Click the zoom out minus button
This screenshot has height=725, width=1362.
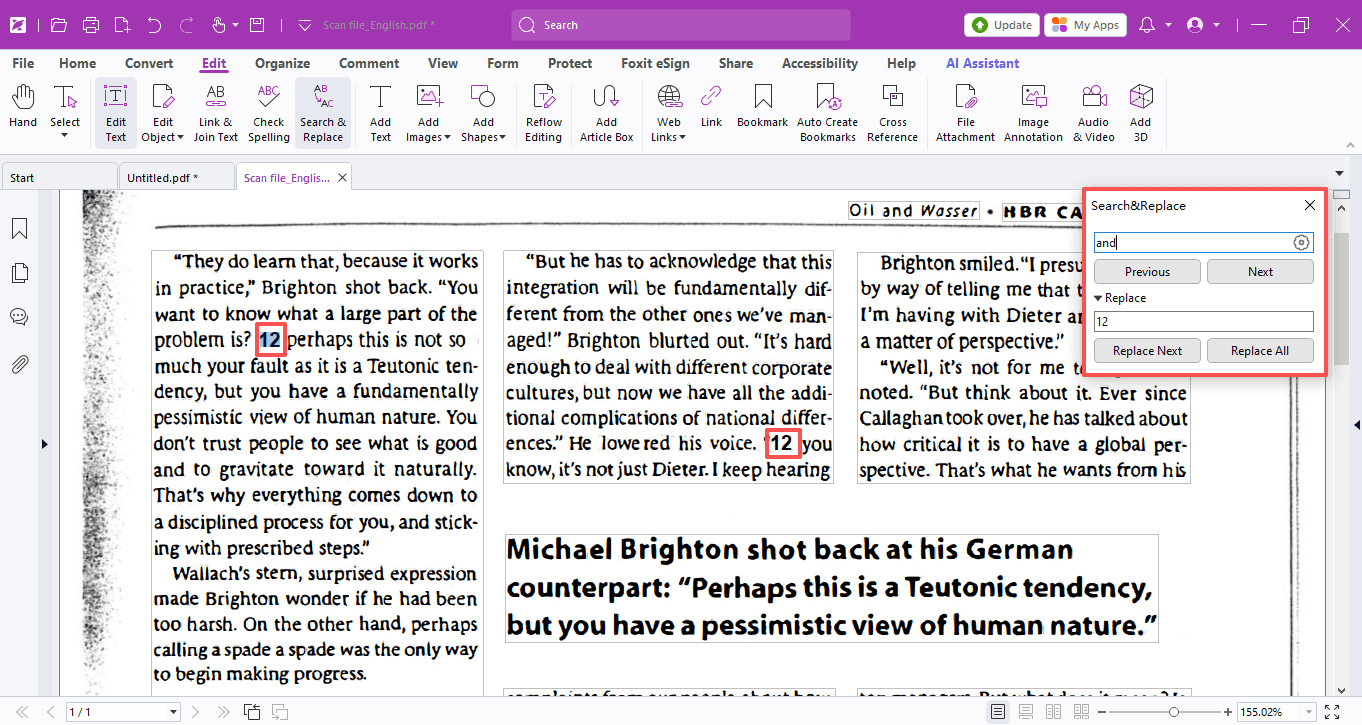(1101, 712)
